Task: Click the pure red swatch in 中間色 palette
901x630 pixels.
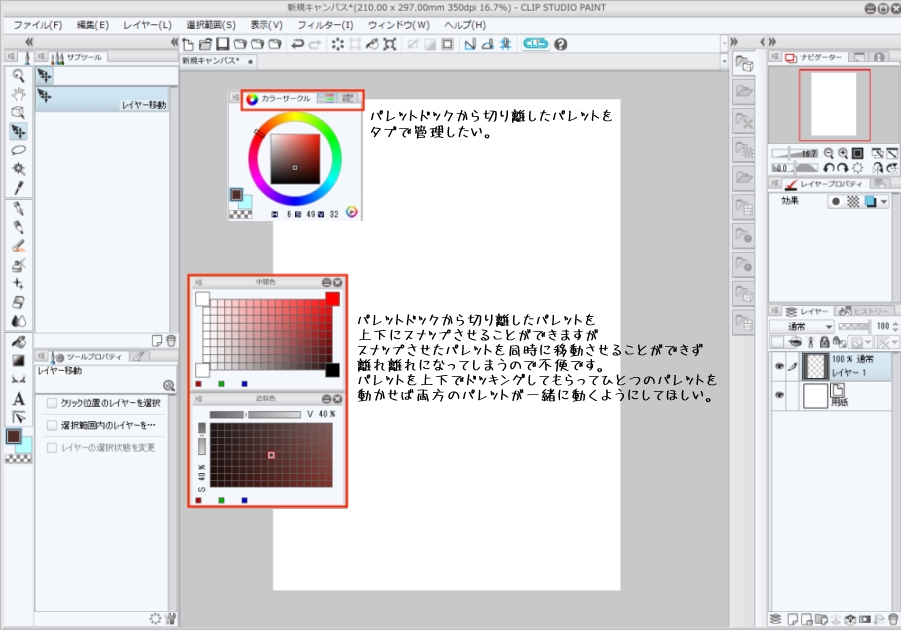Action: point(332,299)
